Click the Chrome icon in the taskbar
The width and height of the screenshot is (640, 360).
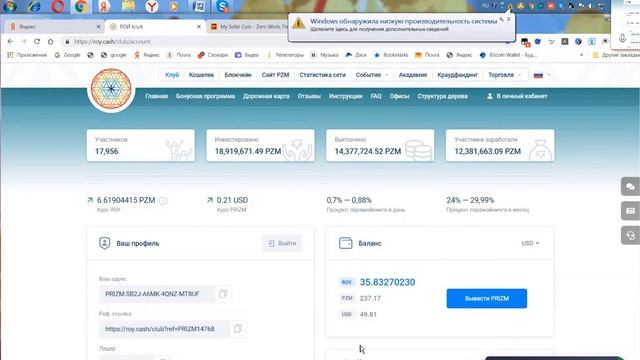click(x=81, y=6)
